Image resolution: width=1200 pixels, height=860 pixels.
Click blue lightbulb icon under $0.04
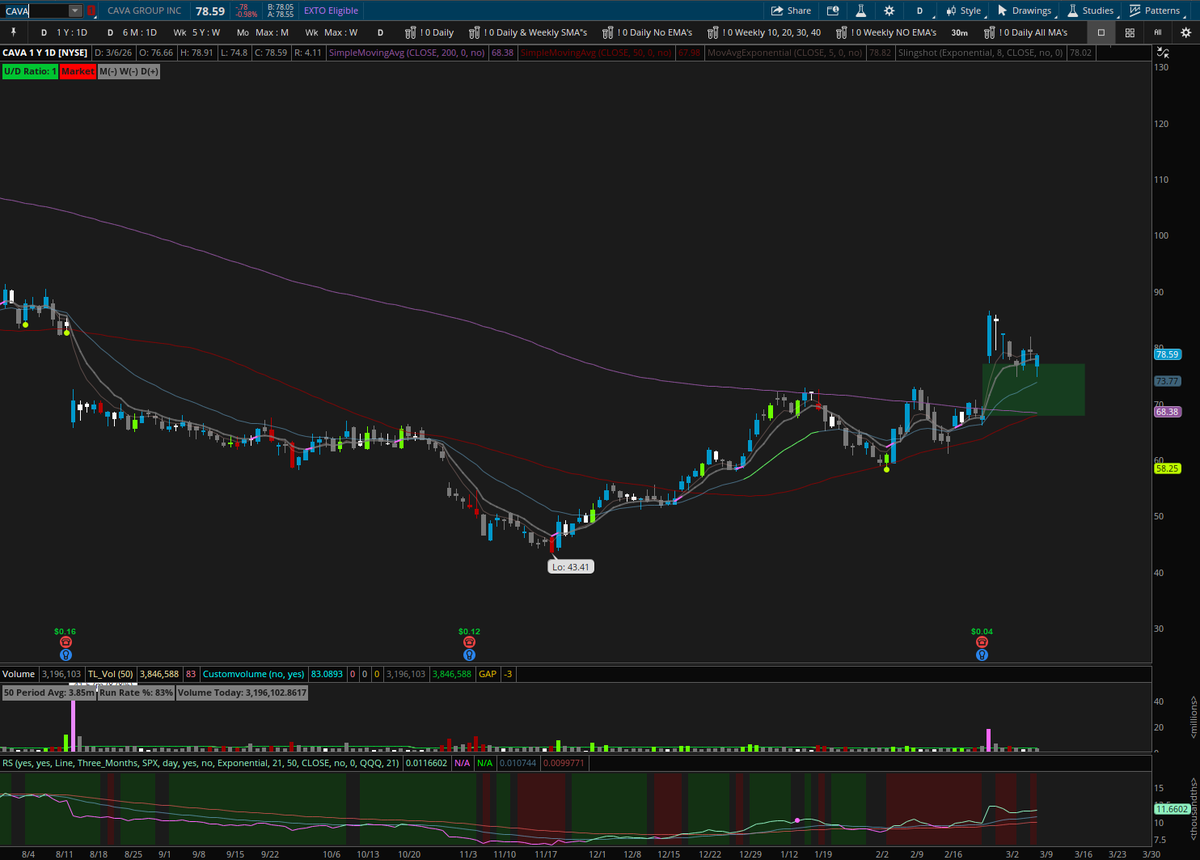pyautogui.click(x=982, y=656)
